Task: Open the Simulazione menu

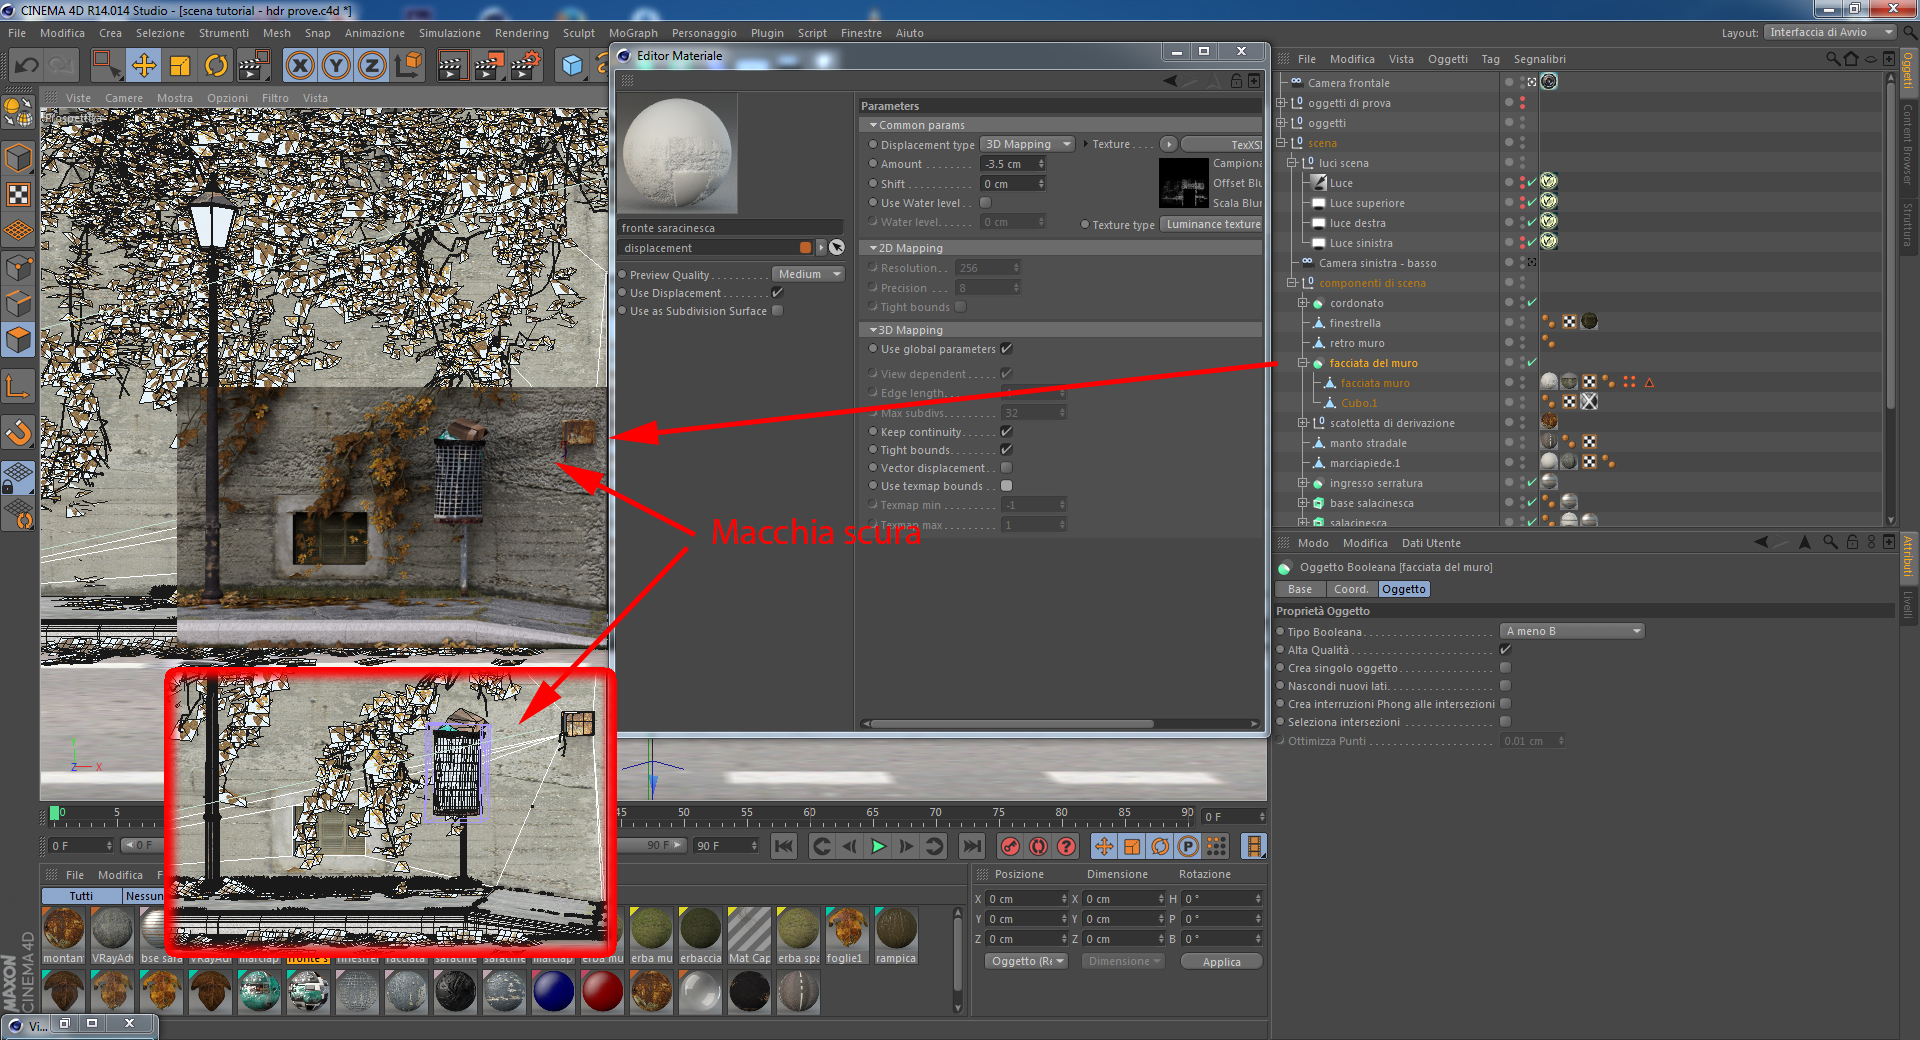Action: tap(450, 33)
